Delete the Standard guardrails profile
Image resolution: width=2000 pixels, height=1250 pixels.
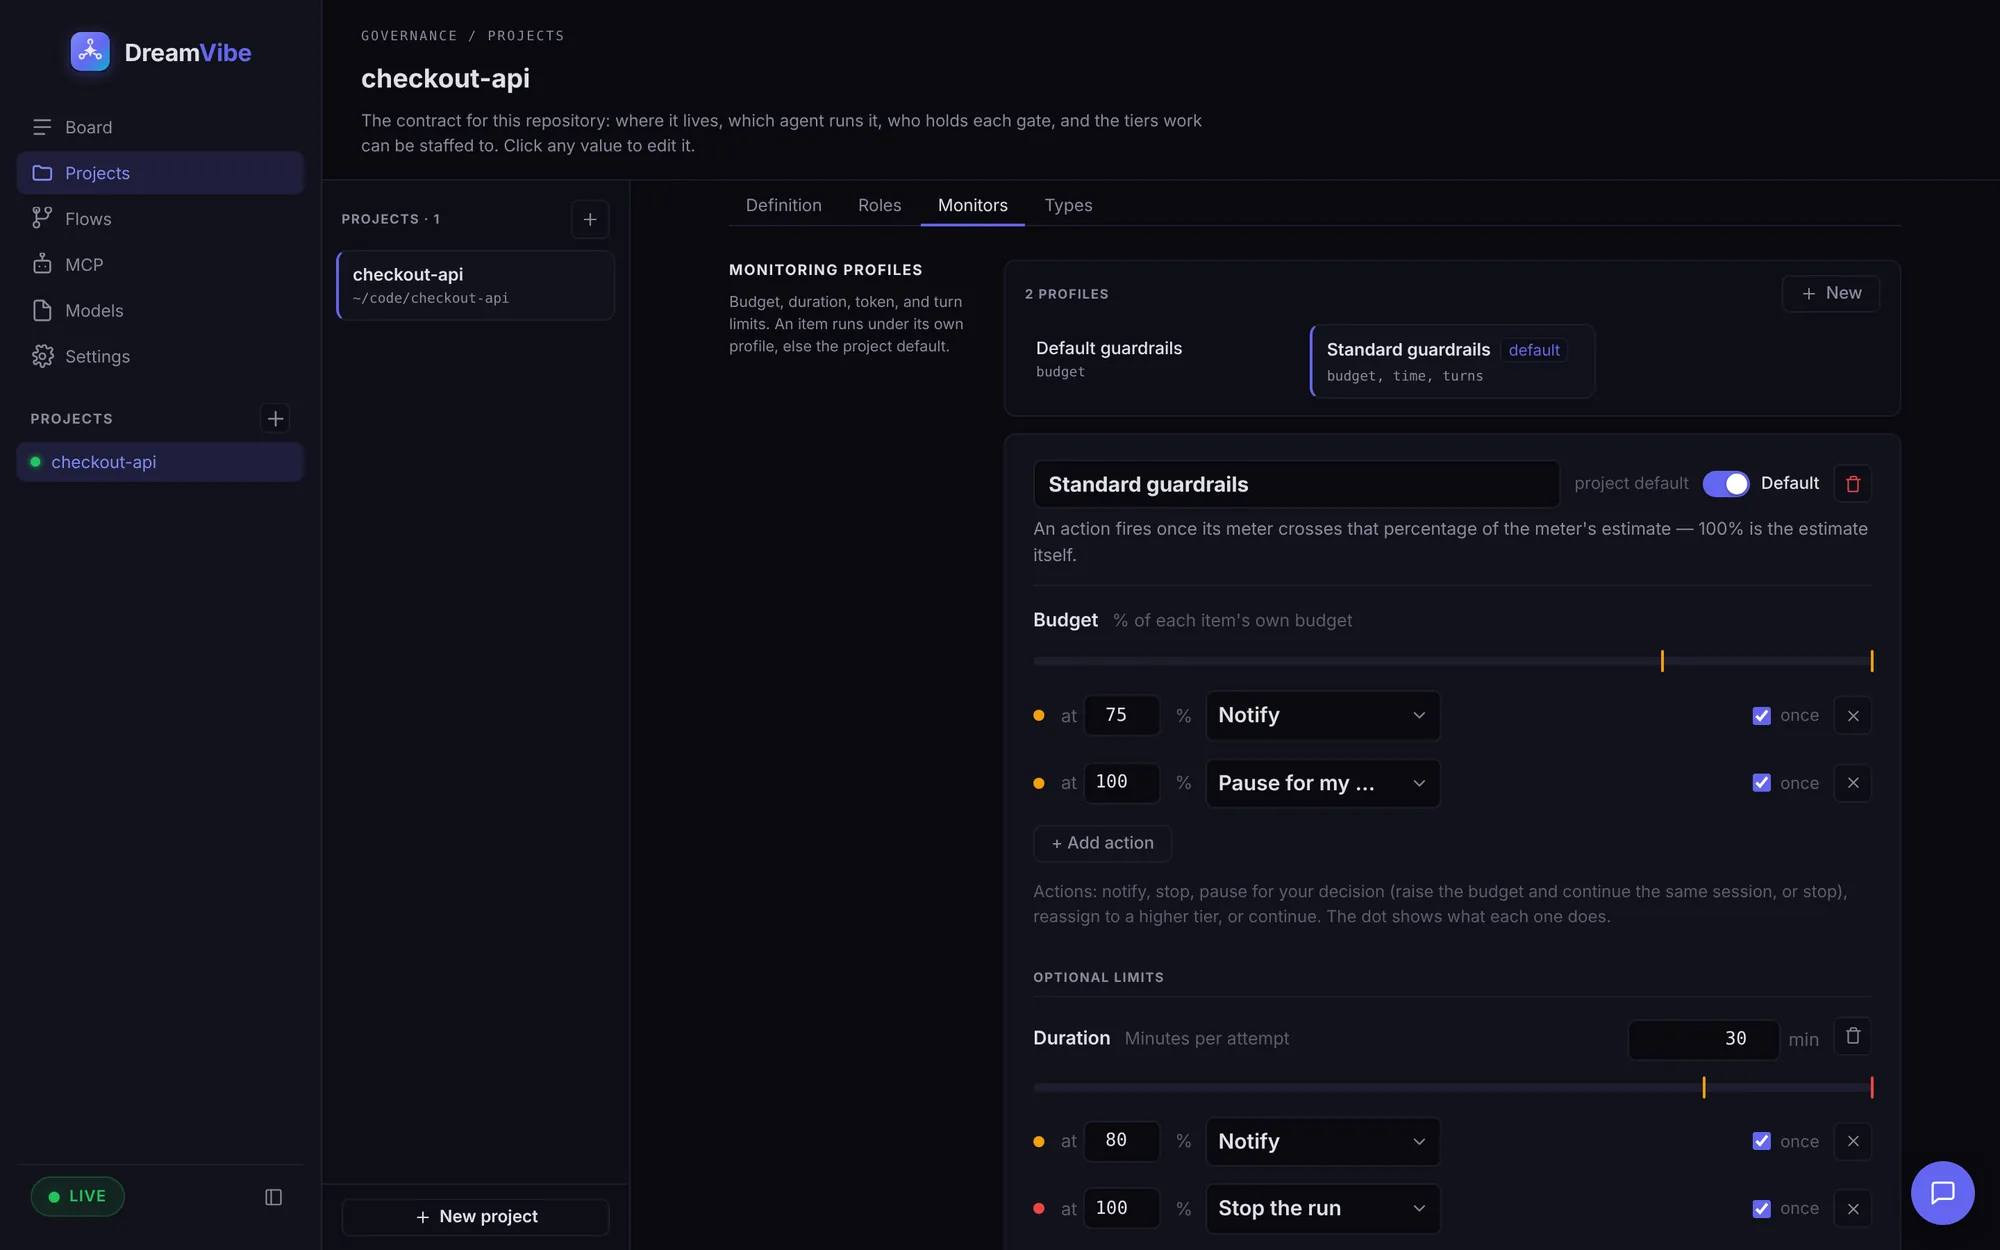[x=1853, y=484]
